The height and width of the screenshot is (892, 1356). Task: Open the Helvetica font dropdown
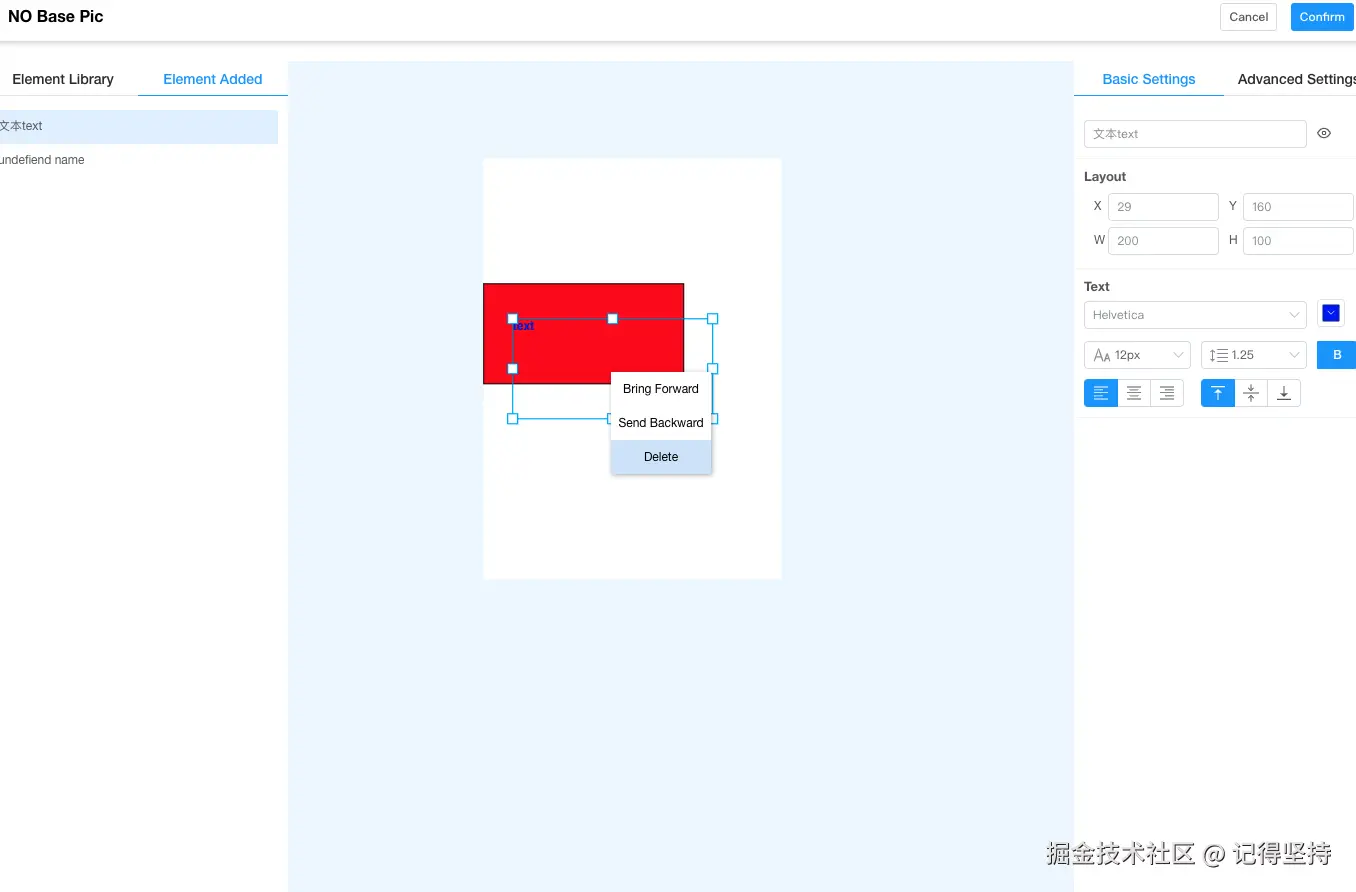pos(1195,315)
